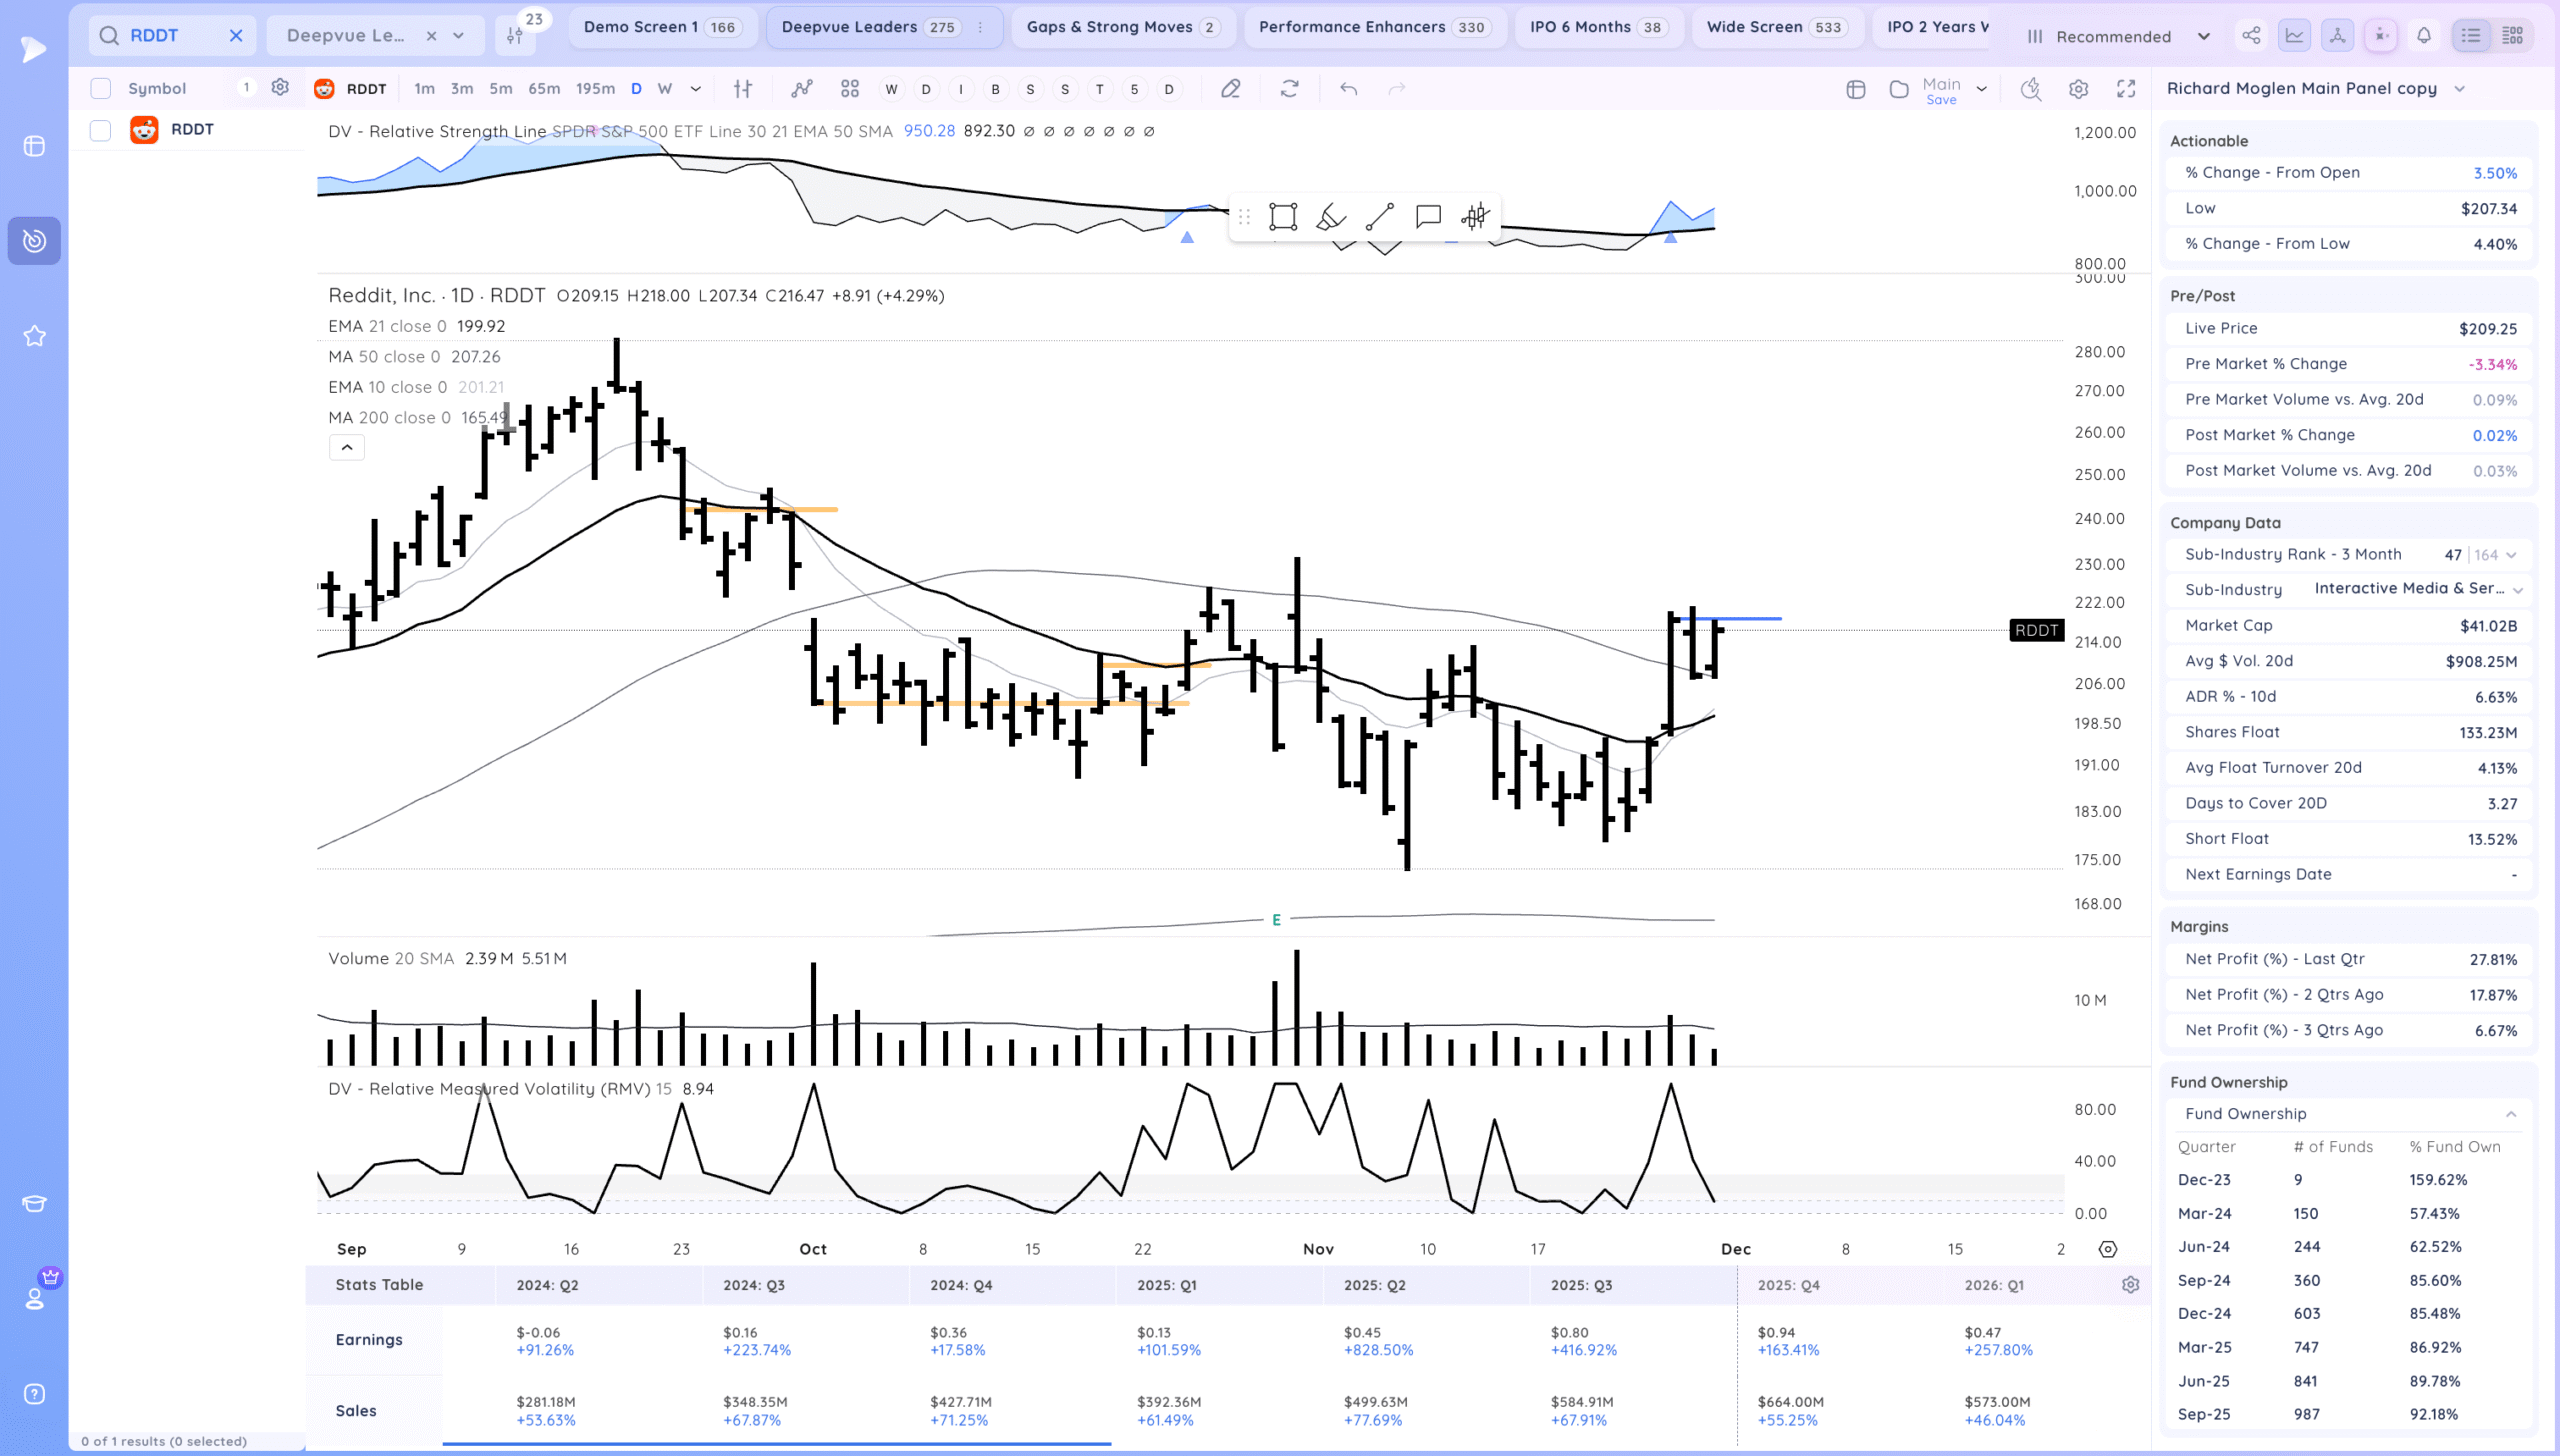
Task: Click the share icon in top bar
Action: [x=2251, y=36]
